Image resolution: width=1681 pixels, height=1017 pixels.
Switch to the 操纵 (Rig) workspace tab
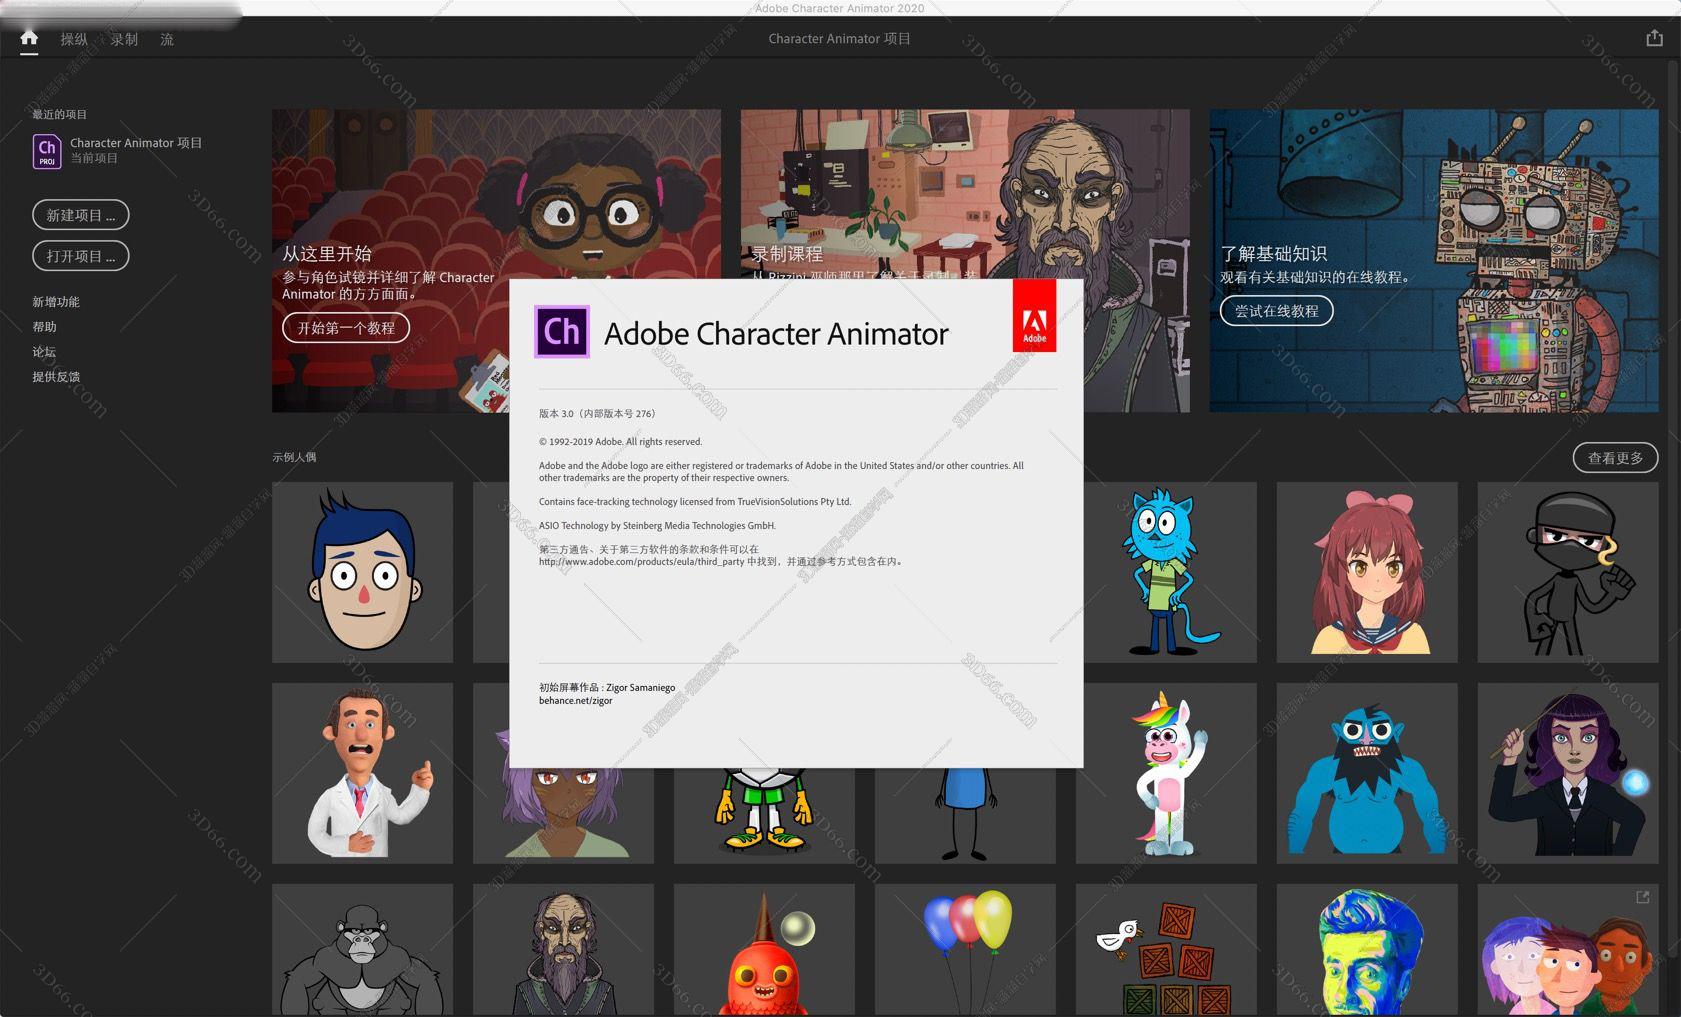click(74, 39)
